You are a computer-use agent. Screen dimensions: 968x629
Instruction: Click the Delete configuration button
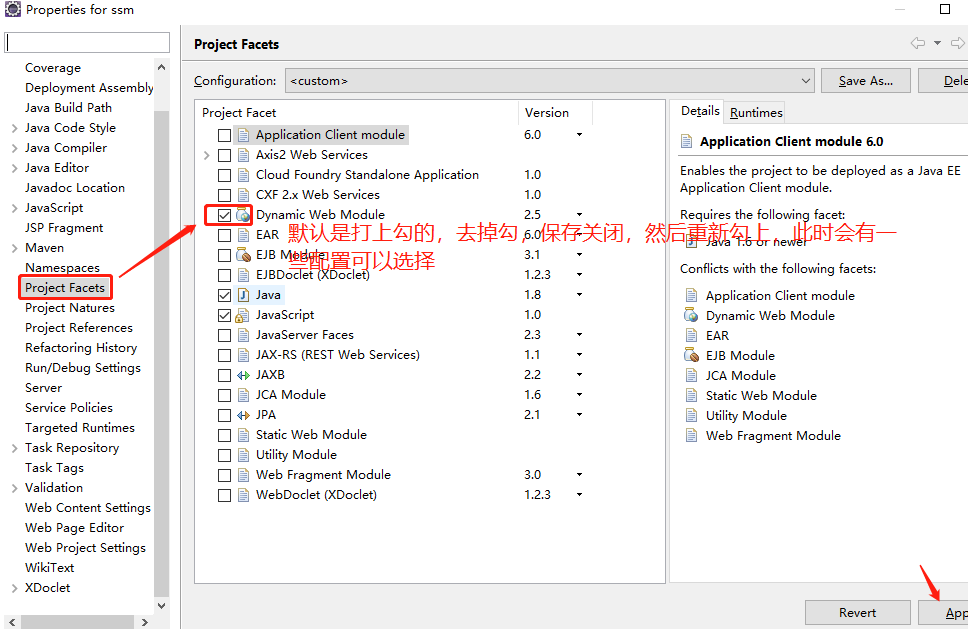point(944,81)
